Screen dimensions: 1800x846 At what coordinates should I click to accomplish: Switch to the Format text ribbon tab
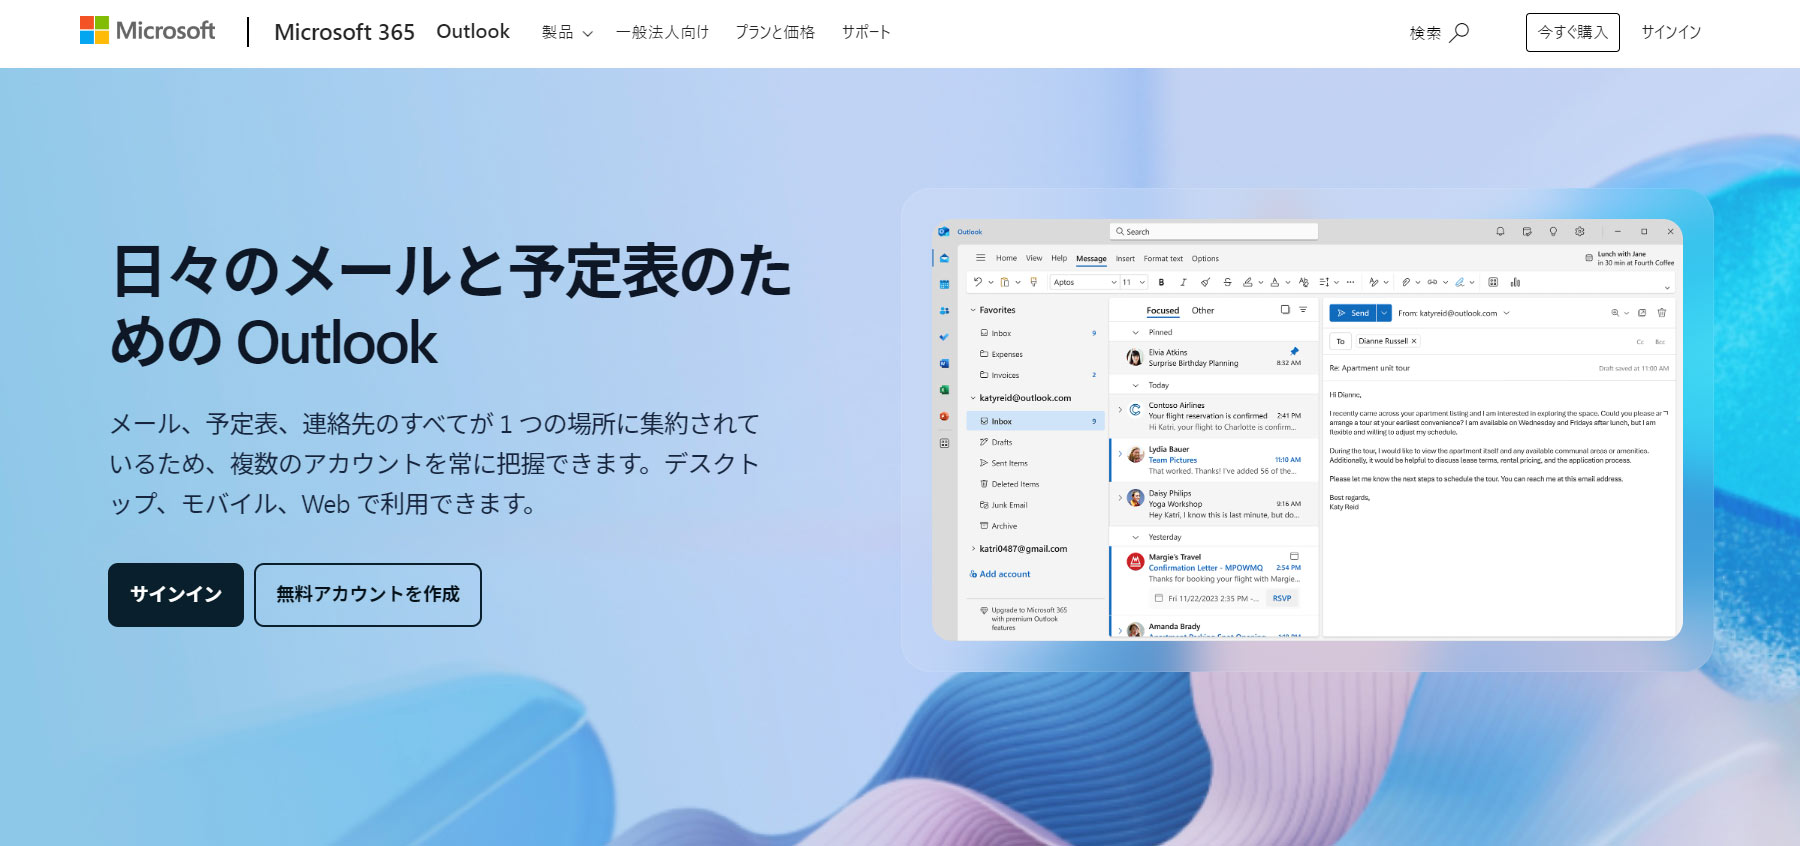(1163, 258)
